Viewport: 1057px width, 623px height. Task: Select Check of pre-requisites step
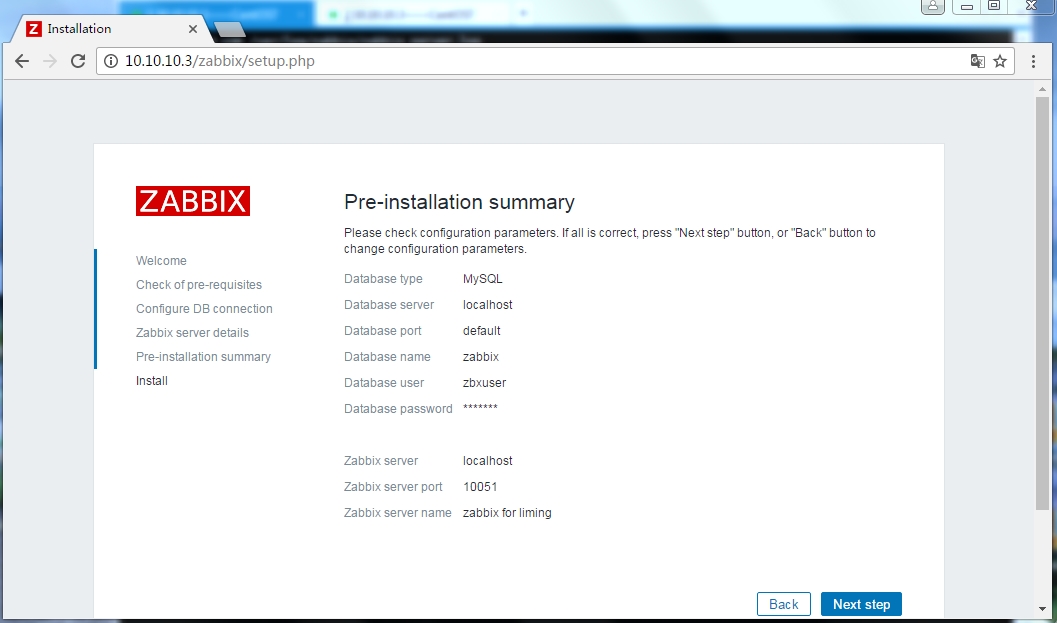pos(199,285)
